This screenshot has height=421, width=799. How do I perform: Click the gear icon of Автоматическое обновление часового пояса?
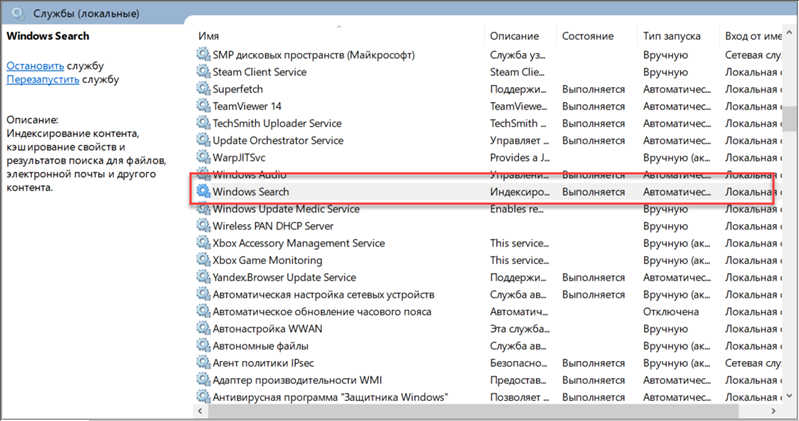tap(203, 311)
